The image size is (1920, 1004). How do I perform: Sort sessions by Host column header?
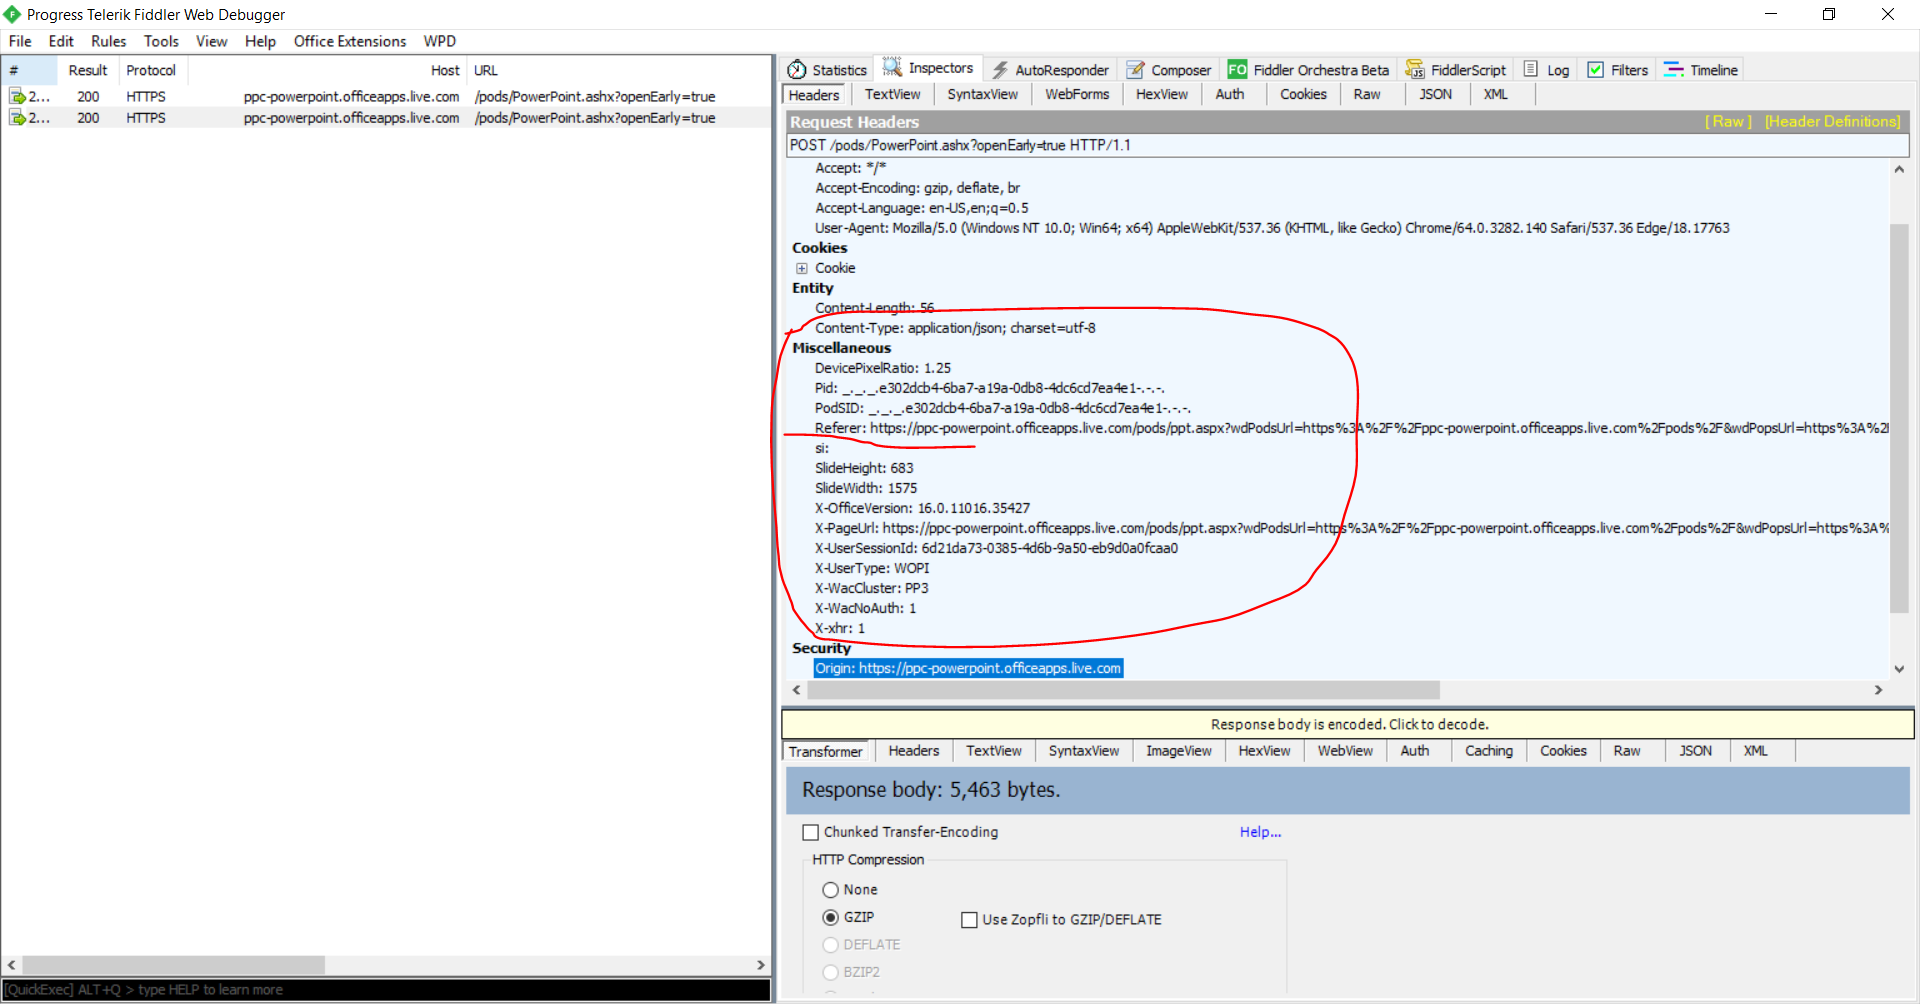[327, 70]
